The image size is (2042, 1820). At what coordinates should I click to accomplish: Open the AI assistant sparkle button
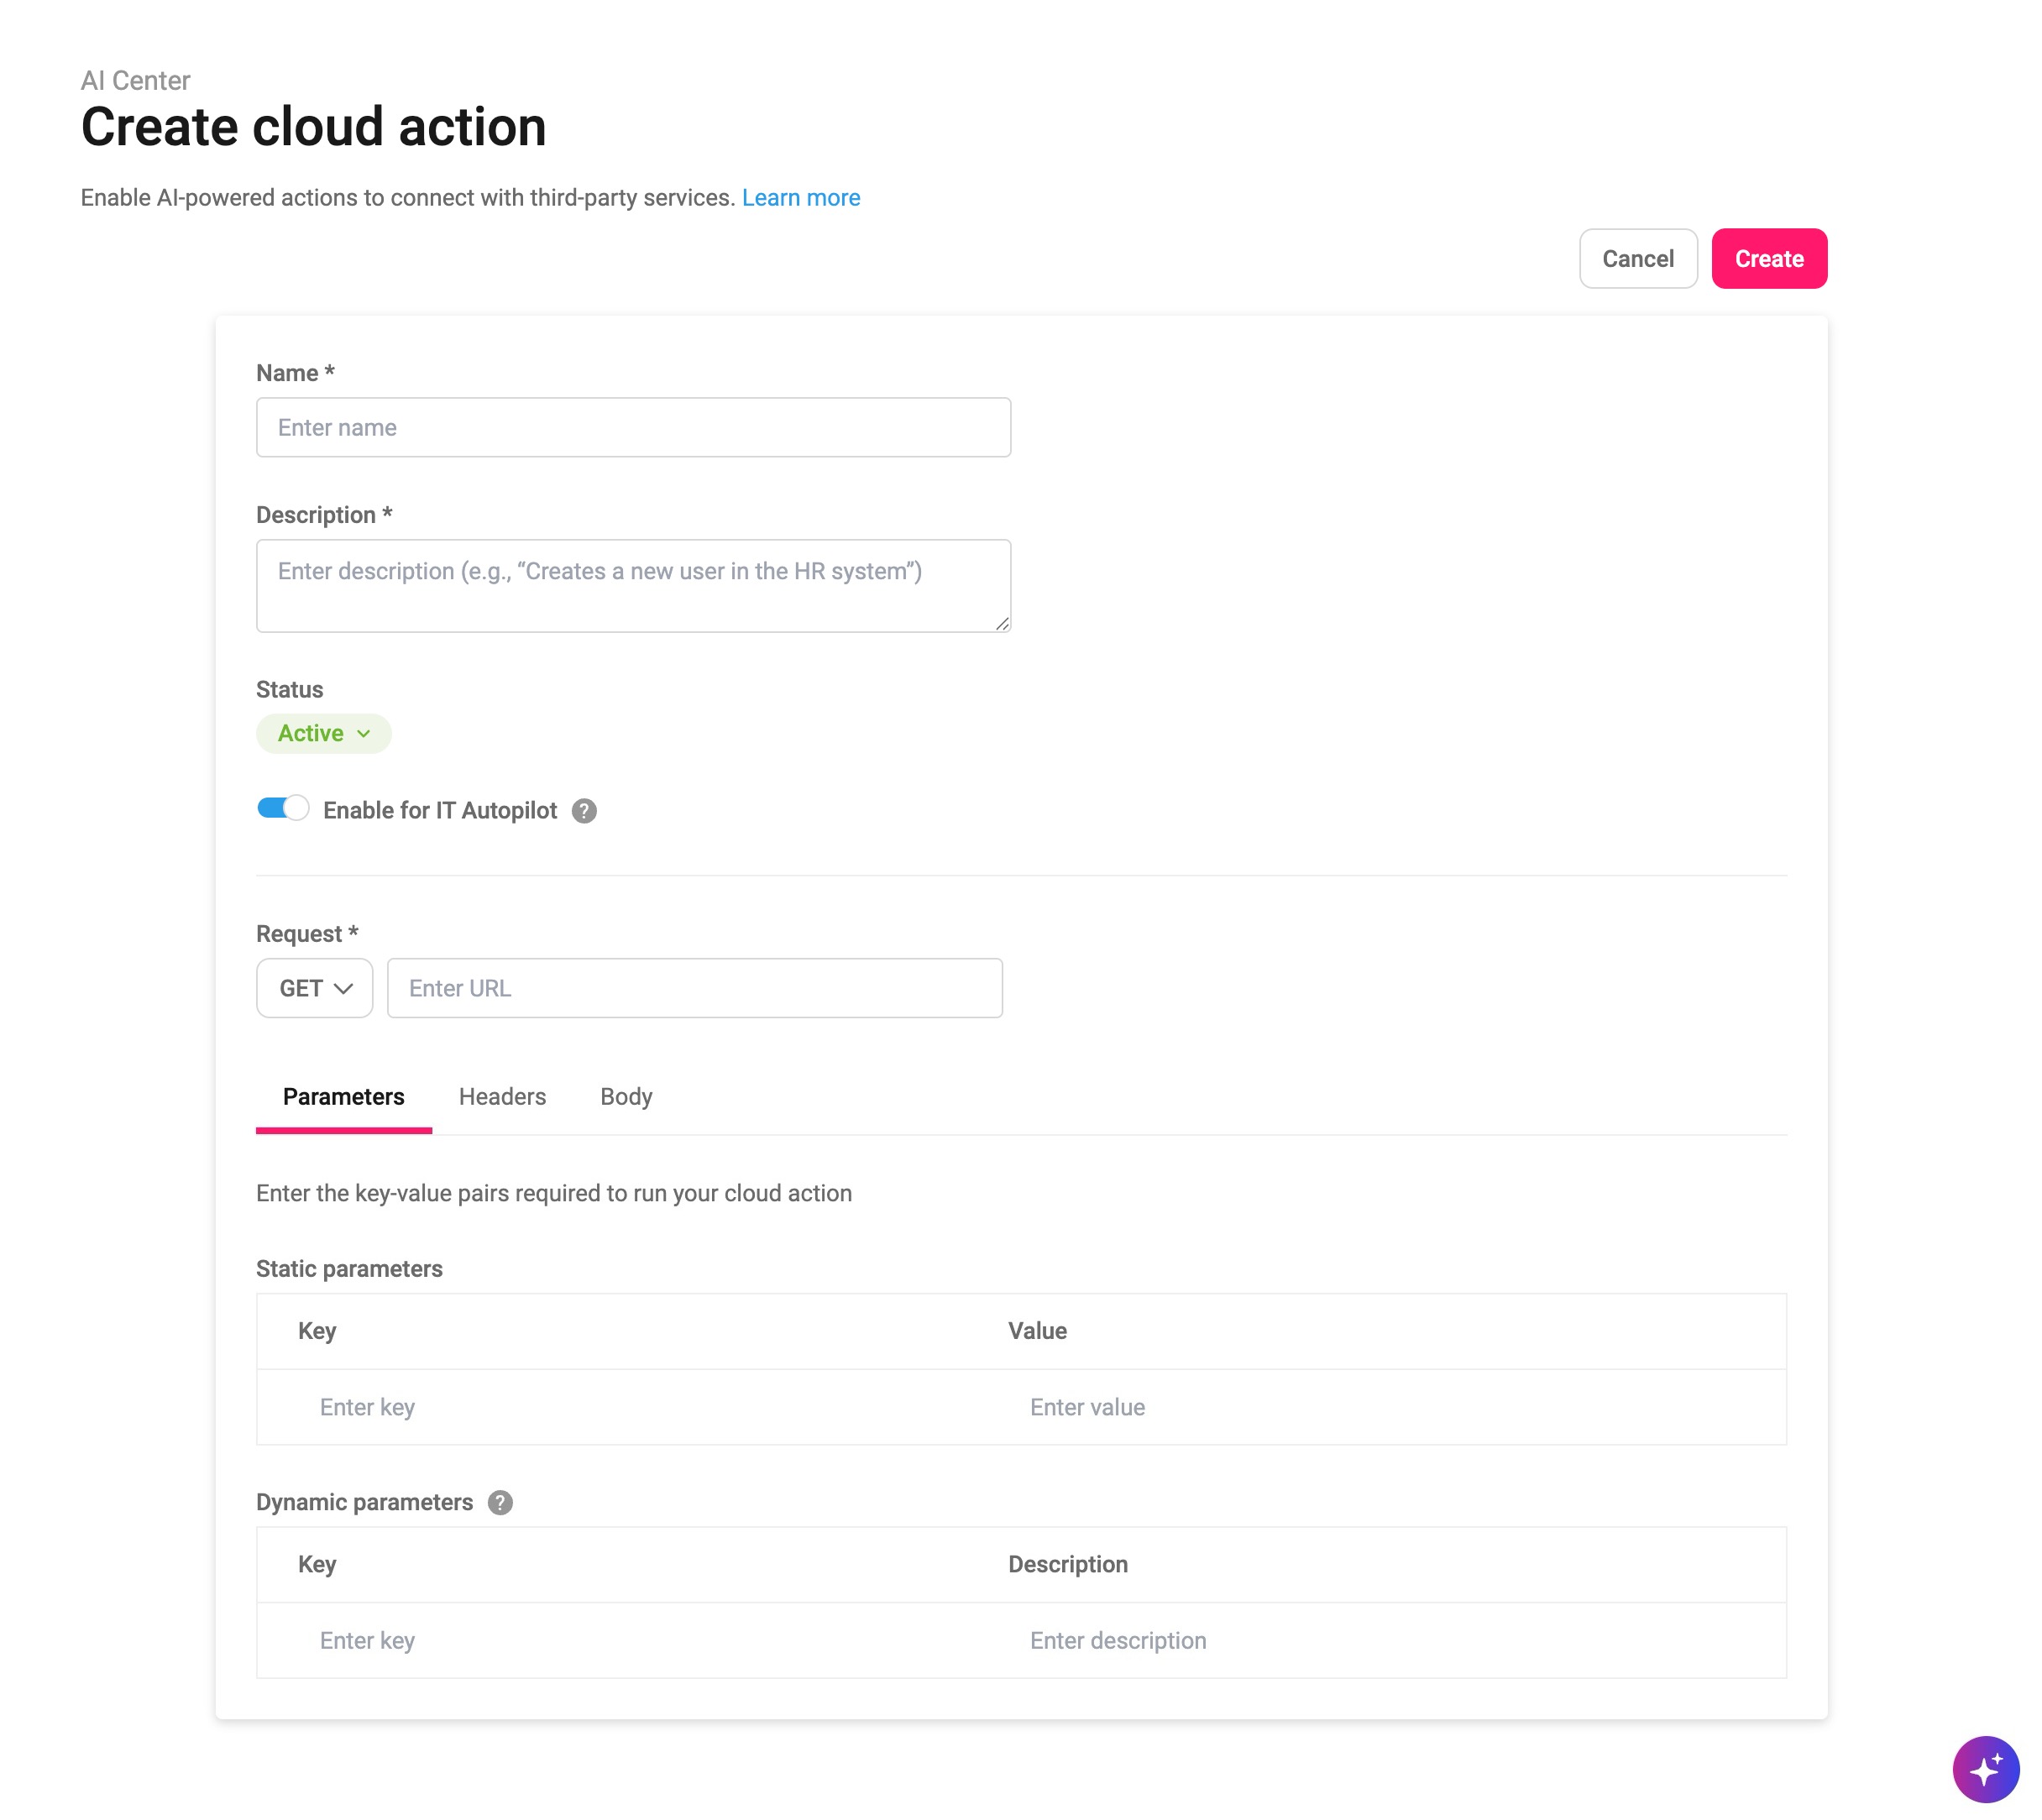[1985, 1768]
